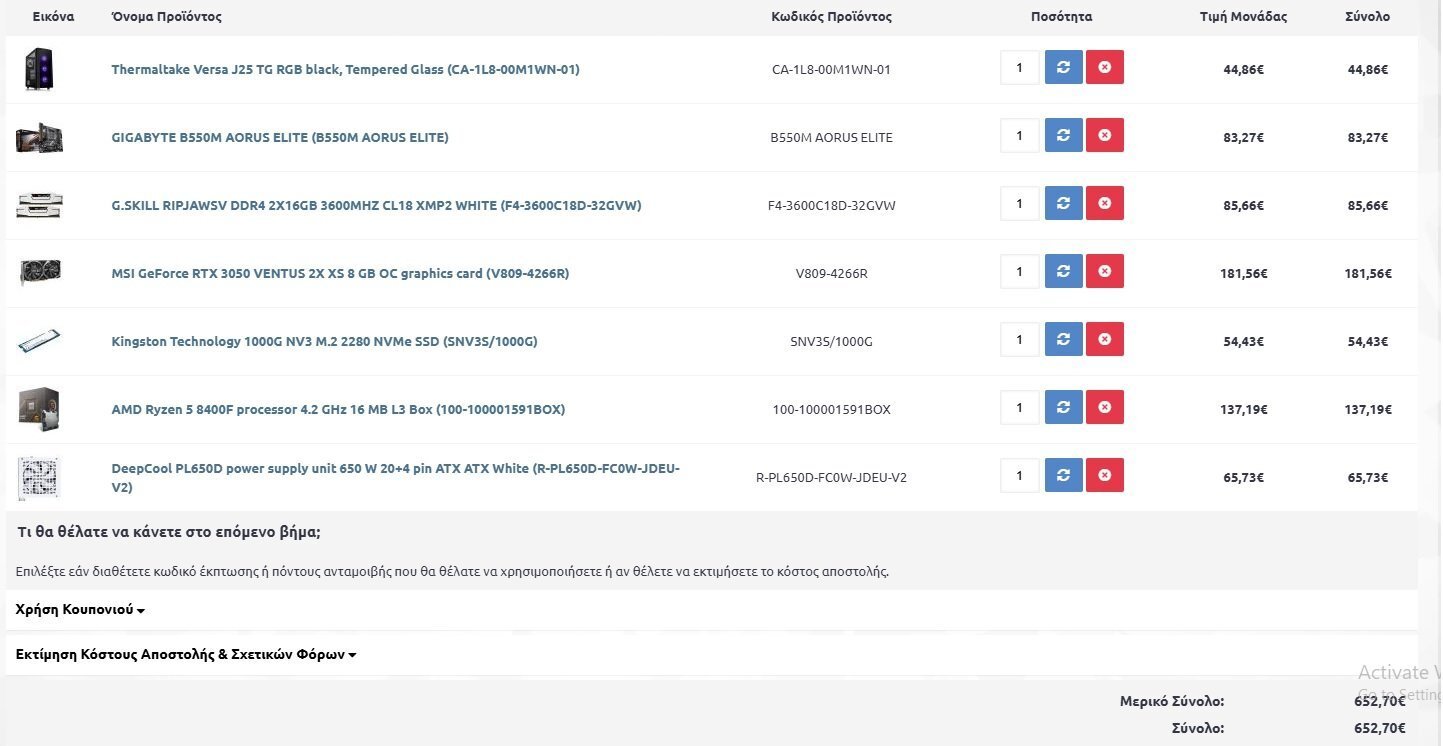The image size is (1443, 746).
Task: Edit quantity field for AMD Ryzen 5 8400F
Action: tap(1020, 407)
